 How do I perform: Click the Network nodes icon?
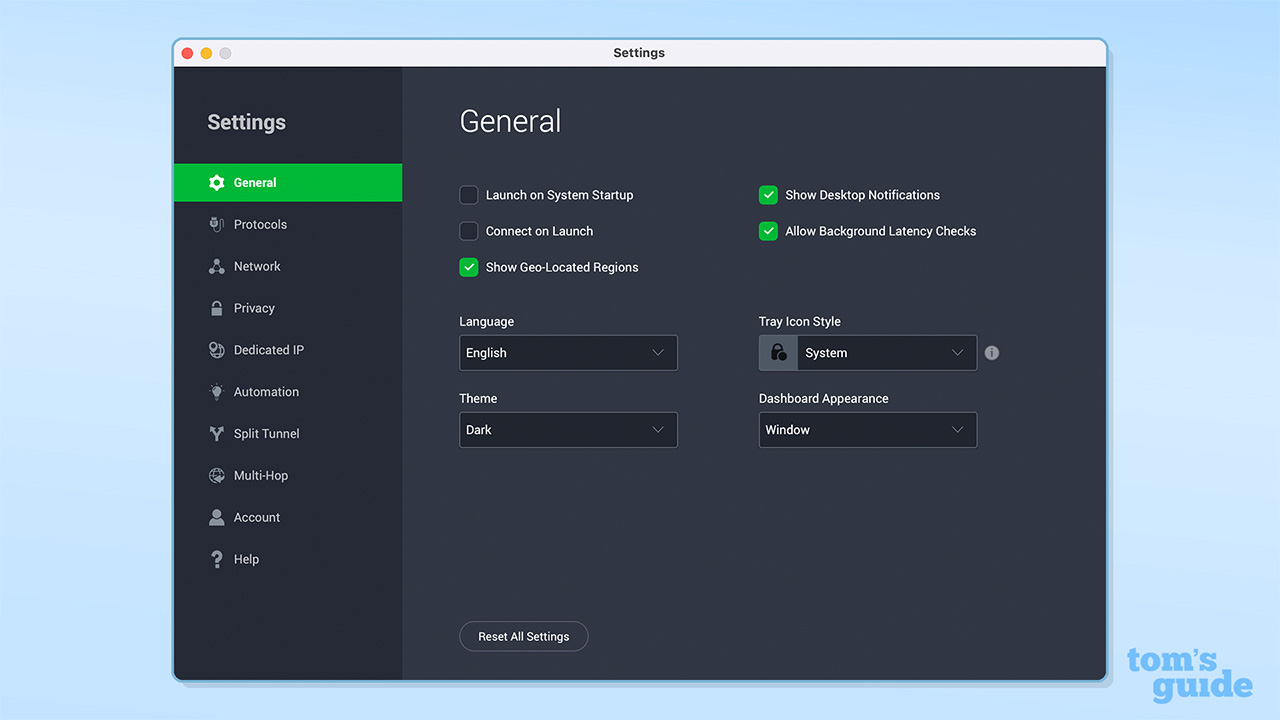(216, 266)
